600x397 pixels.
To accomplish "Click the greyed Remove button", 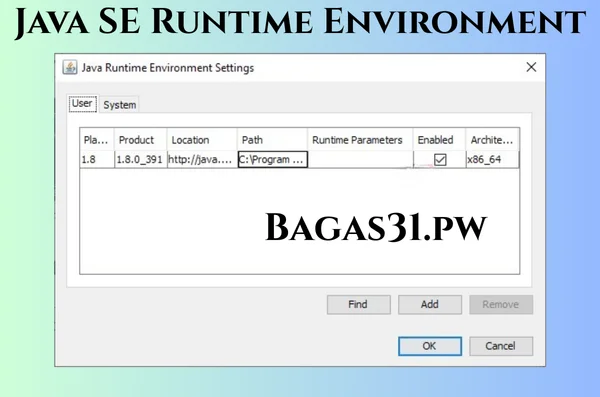I will (x=501, y=305).
